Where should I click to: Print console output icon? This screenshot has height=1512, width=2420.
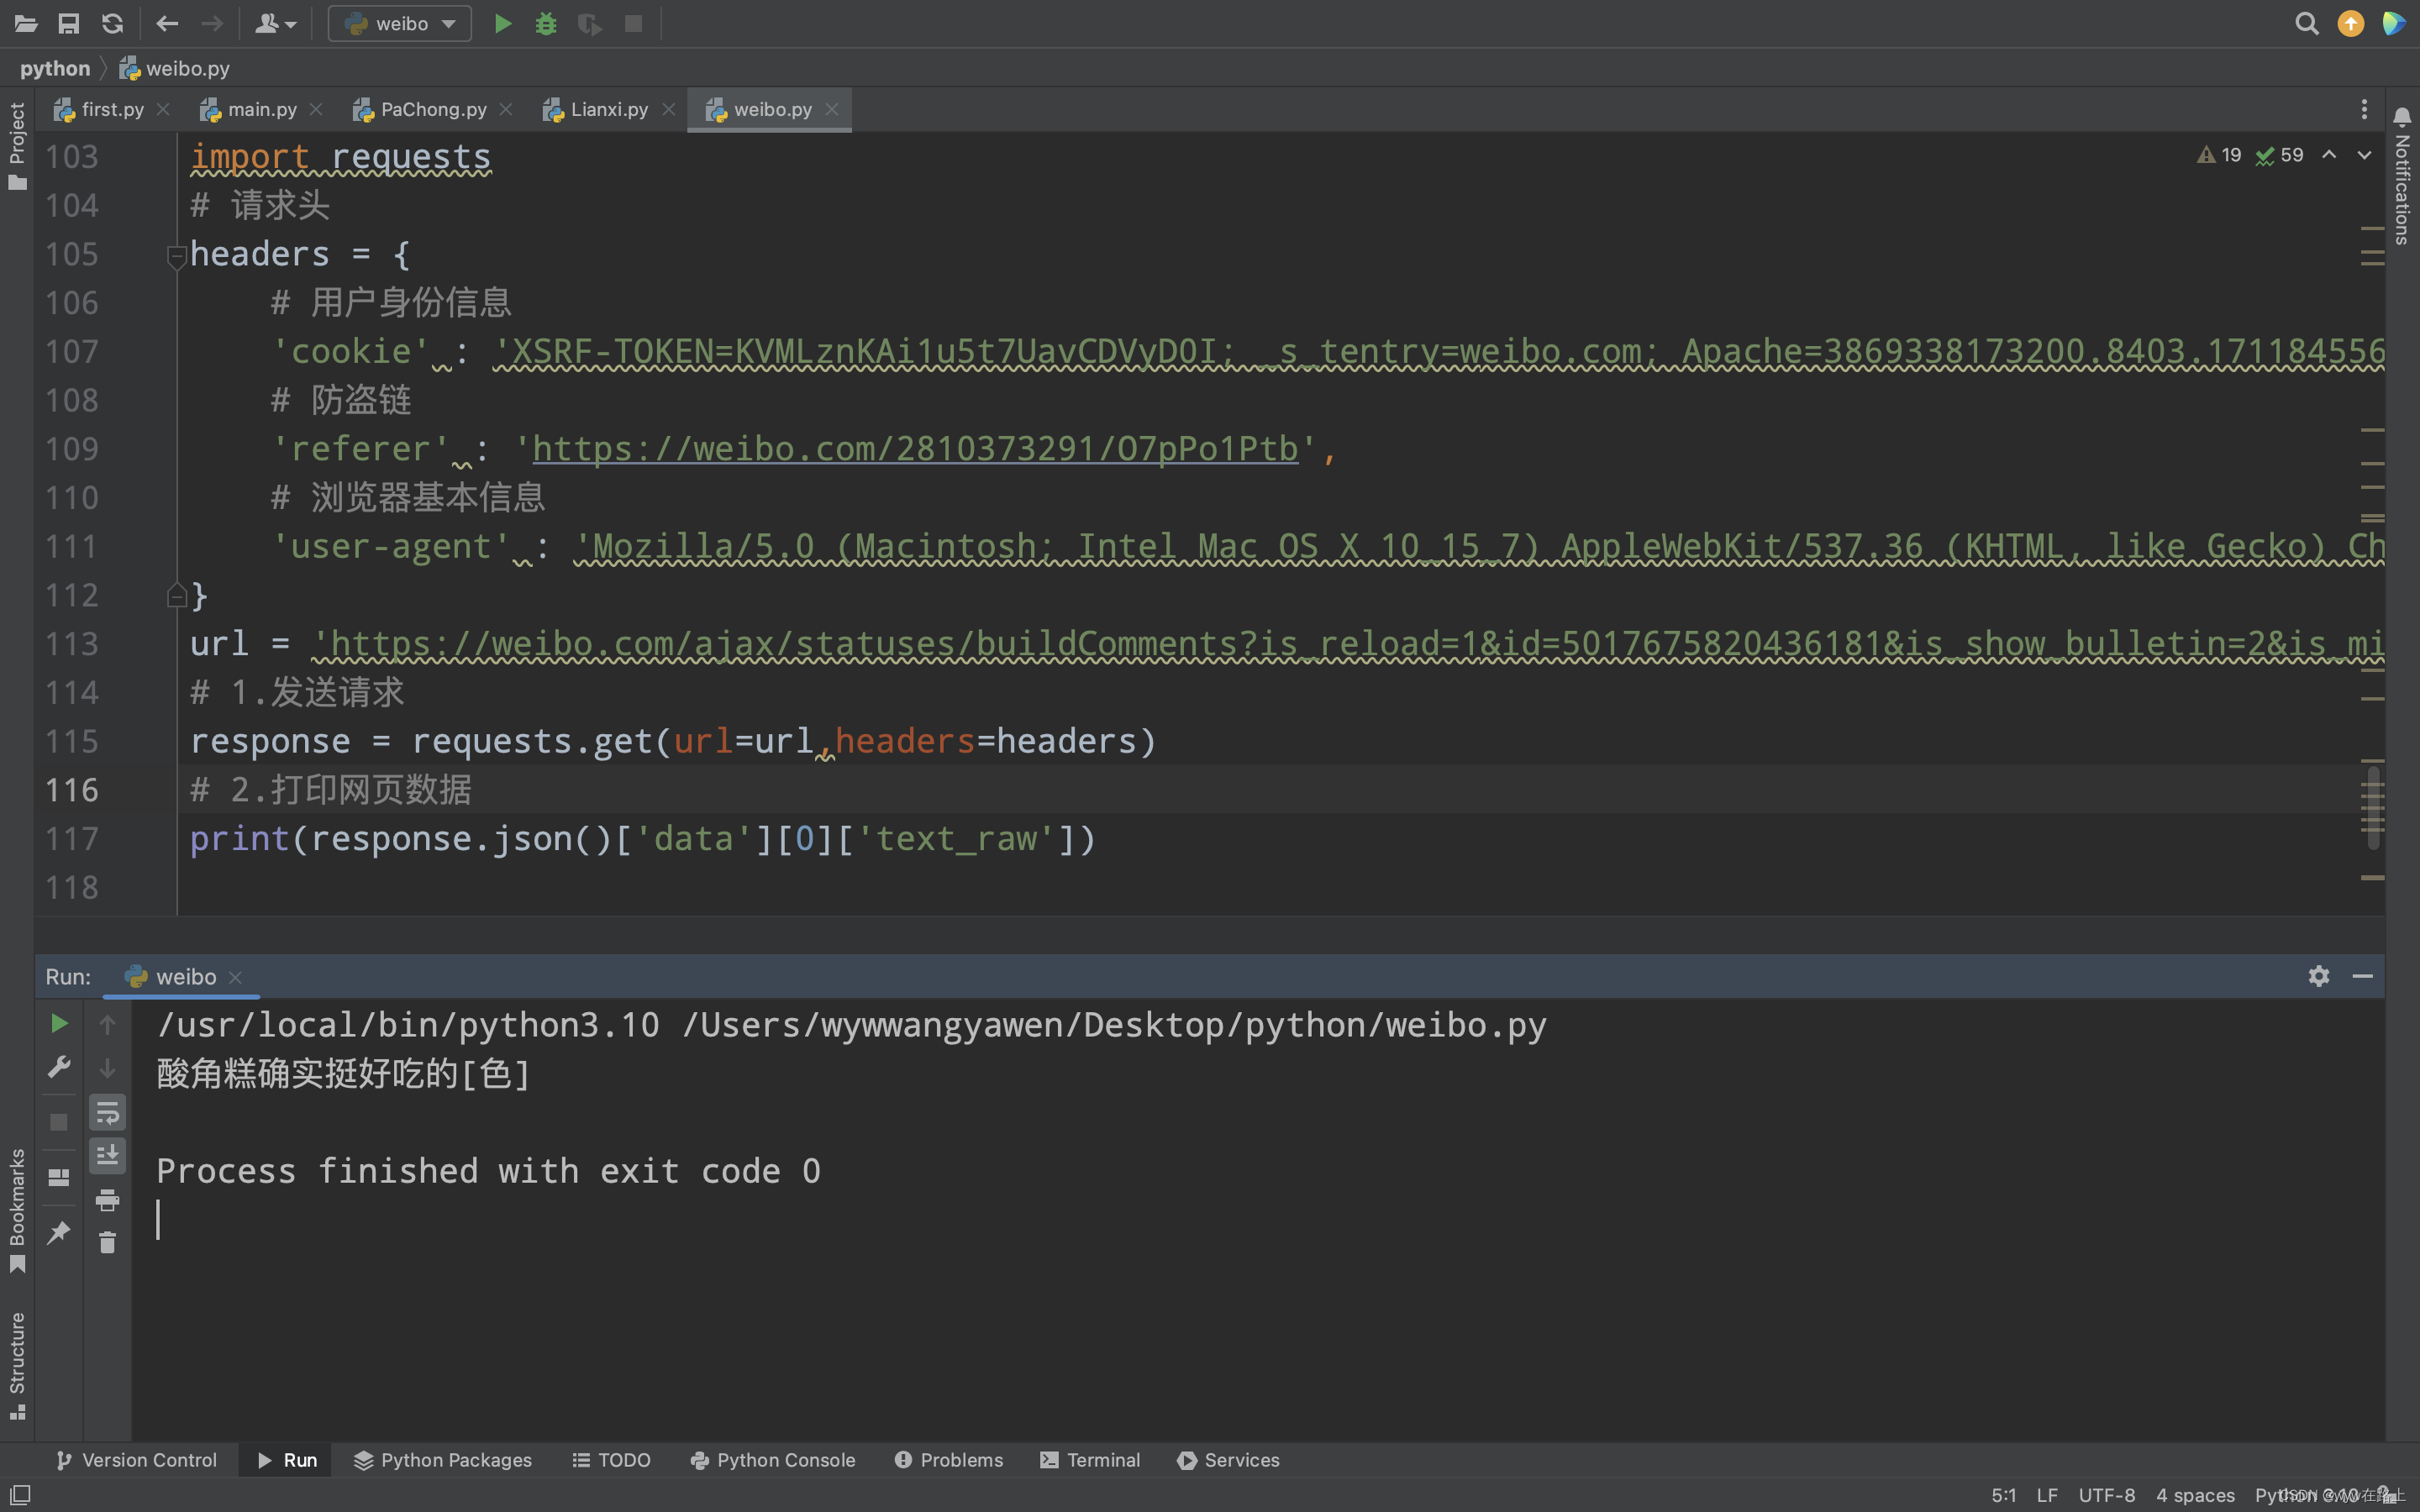point(107,1199)
